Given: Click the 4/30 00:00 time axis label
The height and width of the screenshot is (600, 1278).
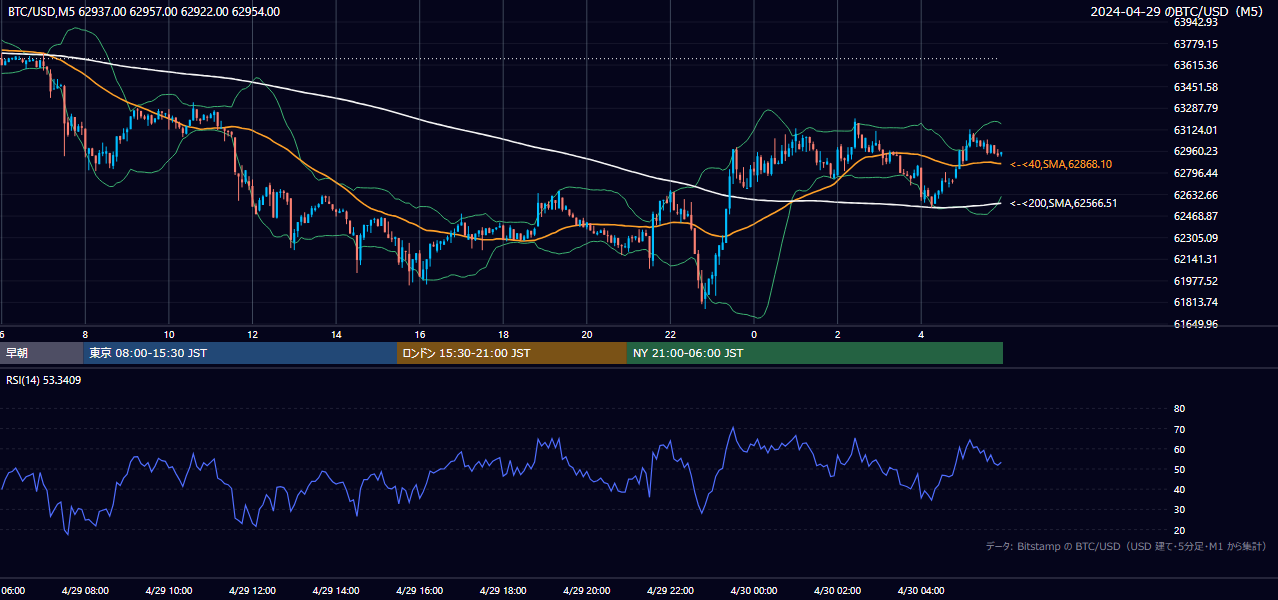Looking at the screenshot, I should point(754,591).
